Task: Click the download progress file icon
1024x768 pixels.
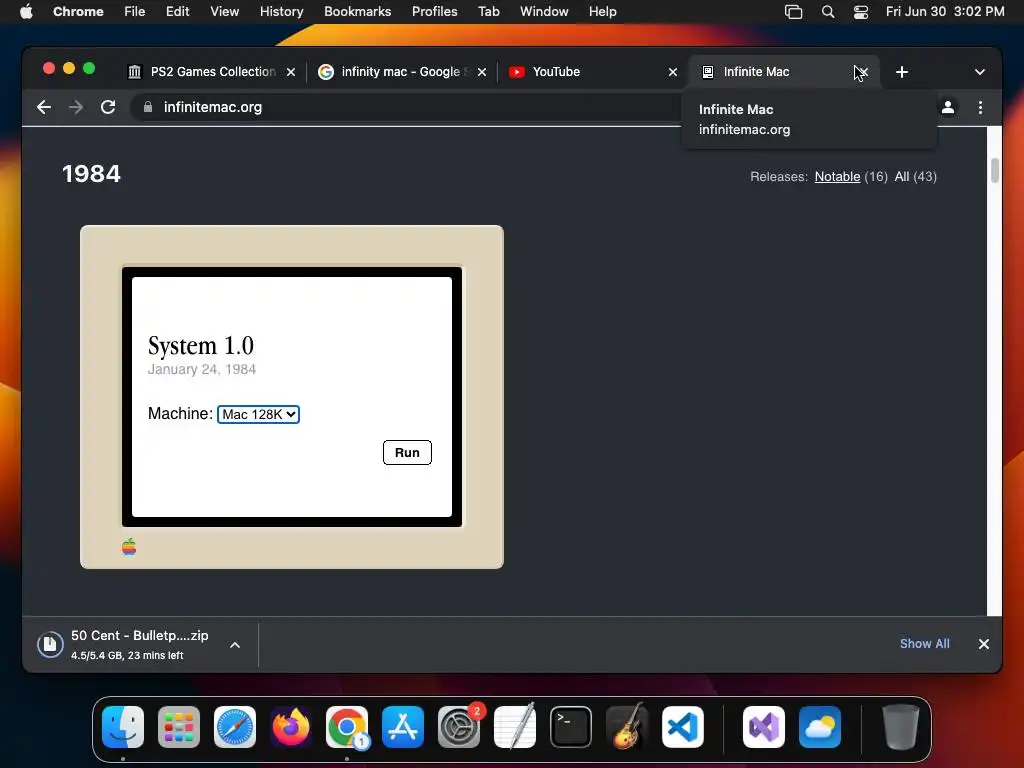Action: tap(50, 645)
